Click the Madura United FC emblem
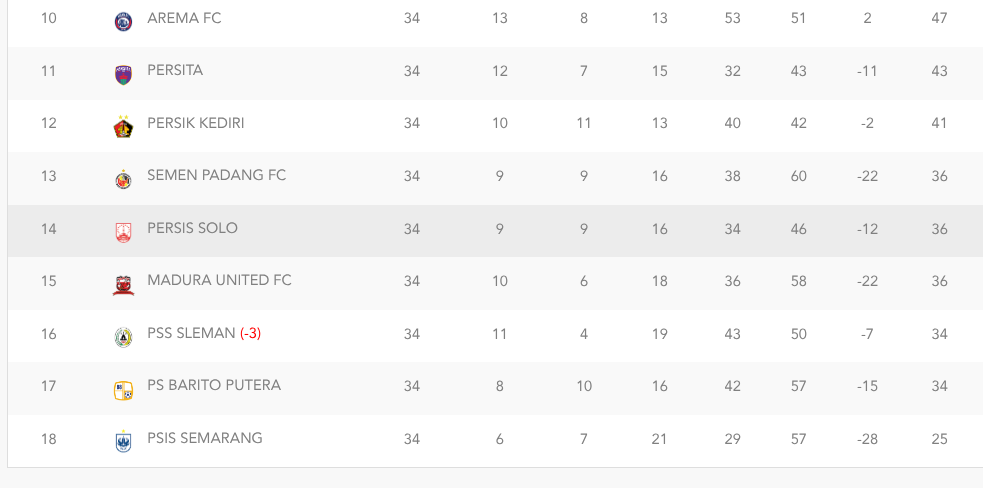Image resolution: width=983 pixels, height=488 pixels. (x=124, y=285)
